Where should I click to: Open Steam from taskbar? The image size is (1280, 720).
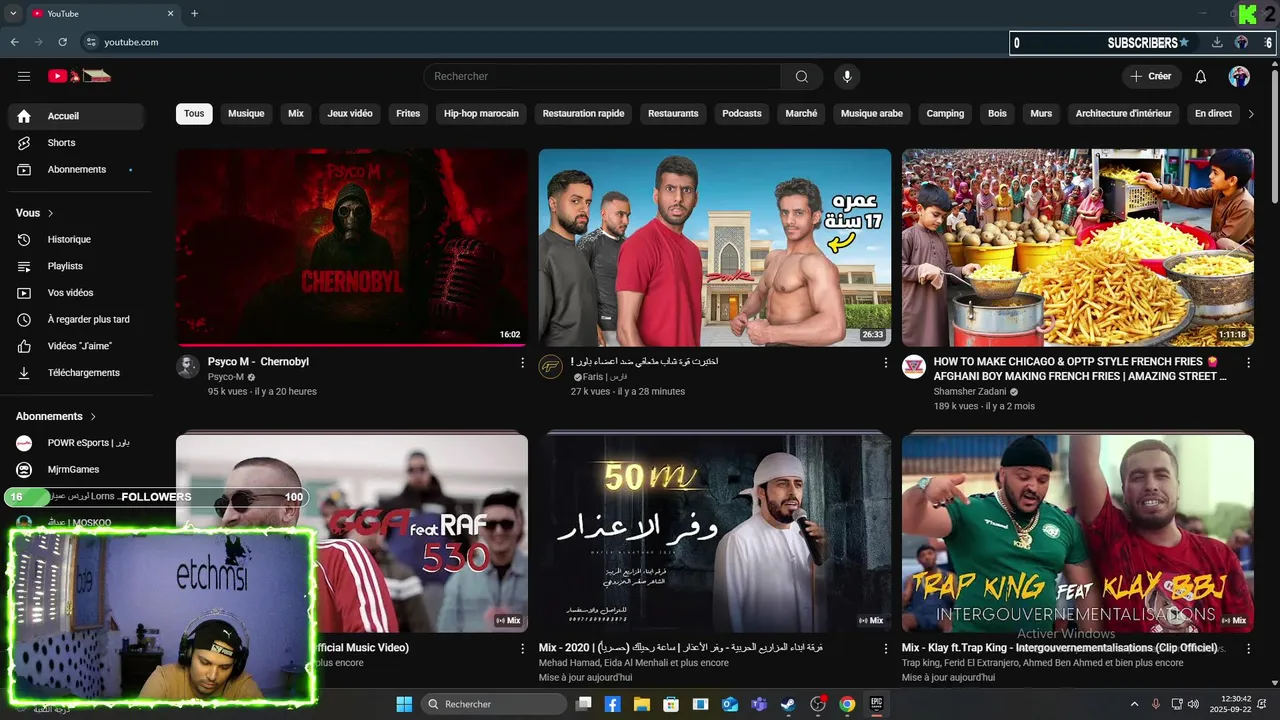tap(788, 704)
